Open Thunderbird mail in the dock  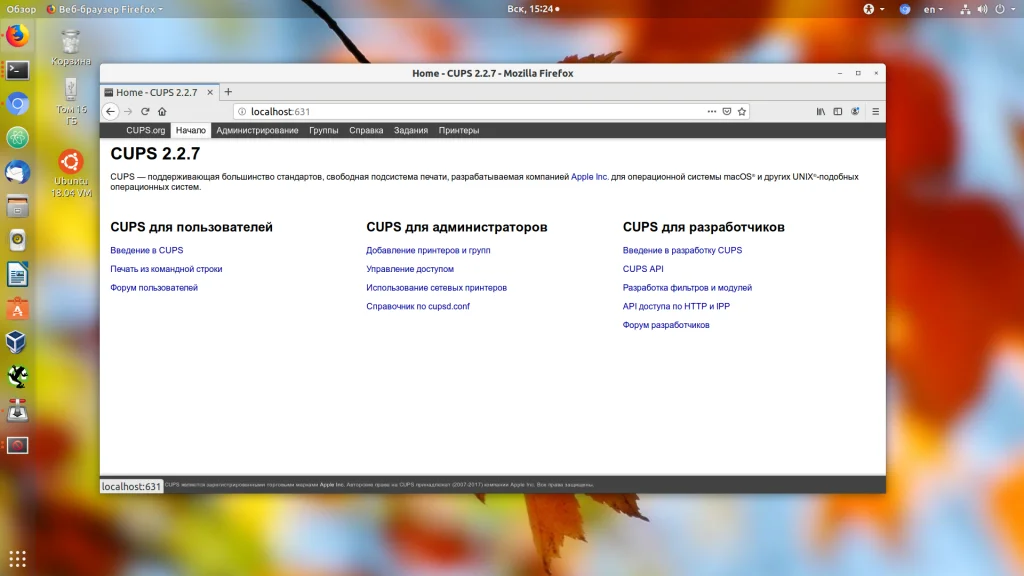[x=18, y=172]
